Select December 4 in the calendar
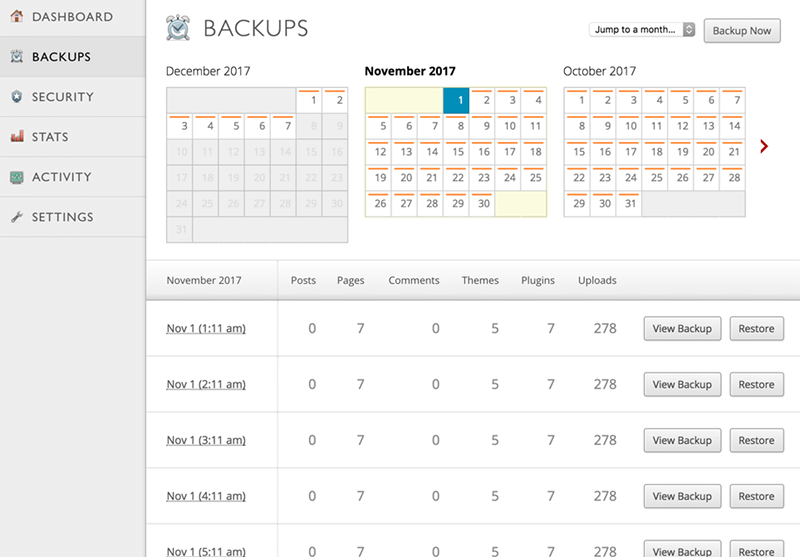Image resolution: width=800 pixels, height=557 pixels. [x=206, y=126]
